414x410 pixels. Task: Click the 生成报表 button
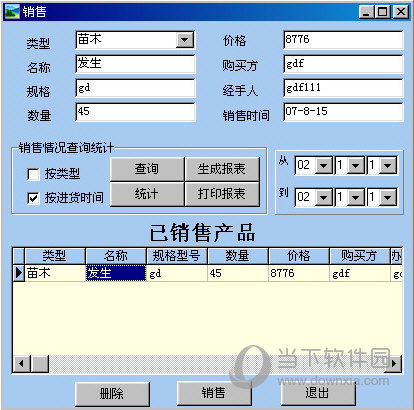pyautogui.click(x=222, y=169)
